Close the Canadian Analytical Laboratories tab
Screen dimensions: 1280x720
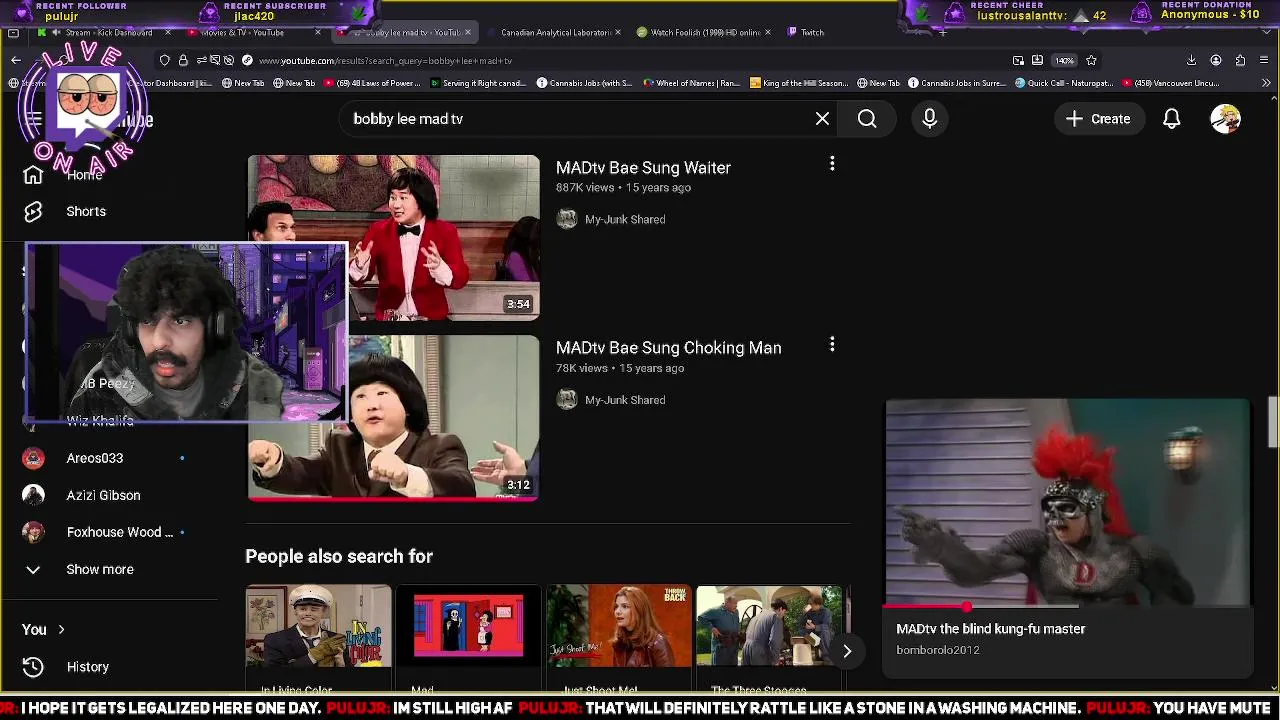coord(617,32)
